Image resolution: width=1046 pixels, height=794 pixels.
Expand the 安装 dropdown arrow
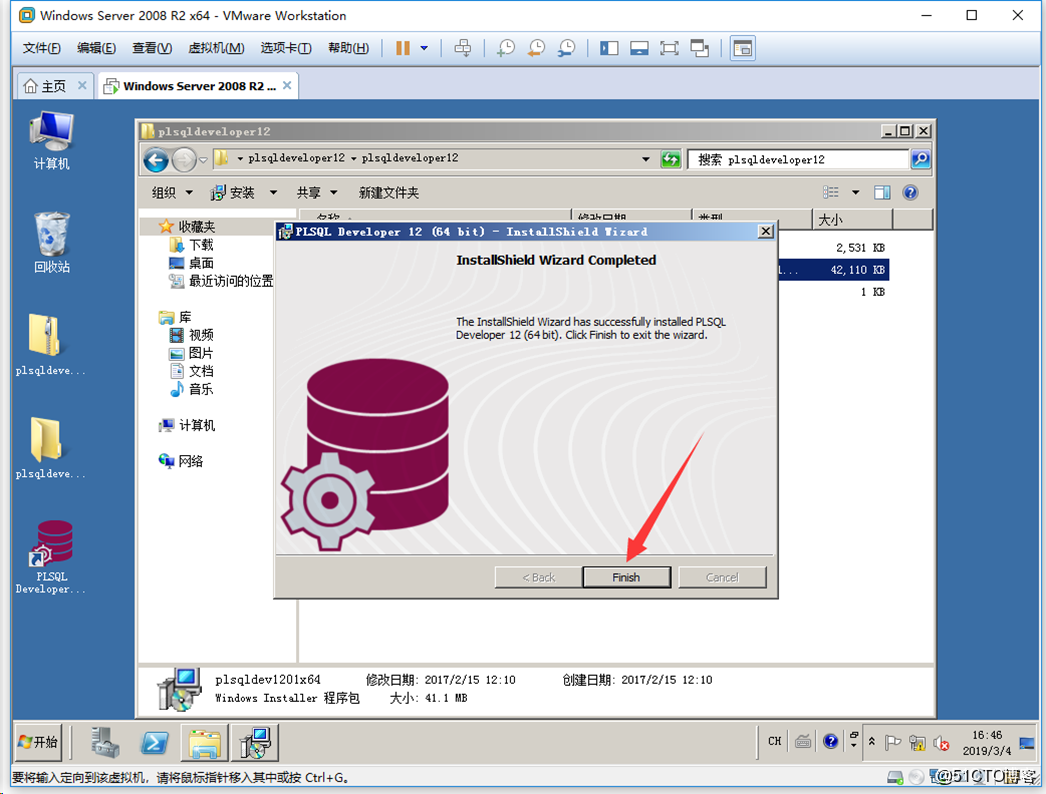point(273,193)
